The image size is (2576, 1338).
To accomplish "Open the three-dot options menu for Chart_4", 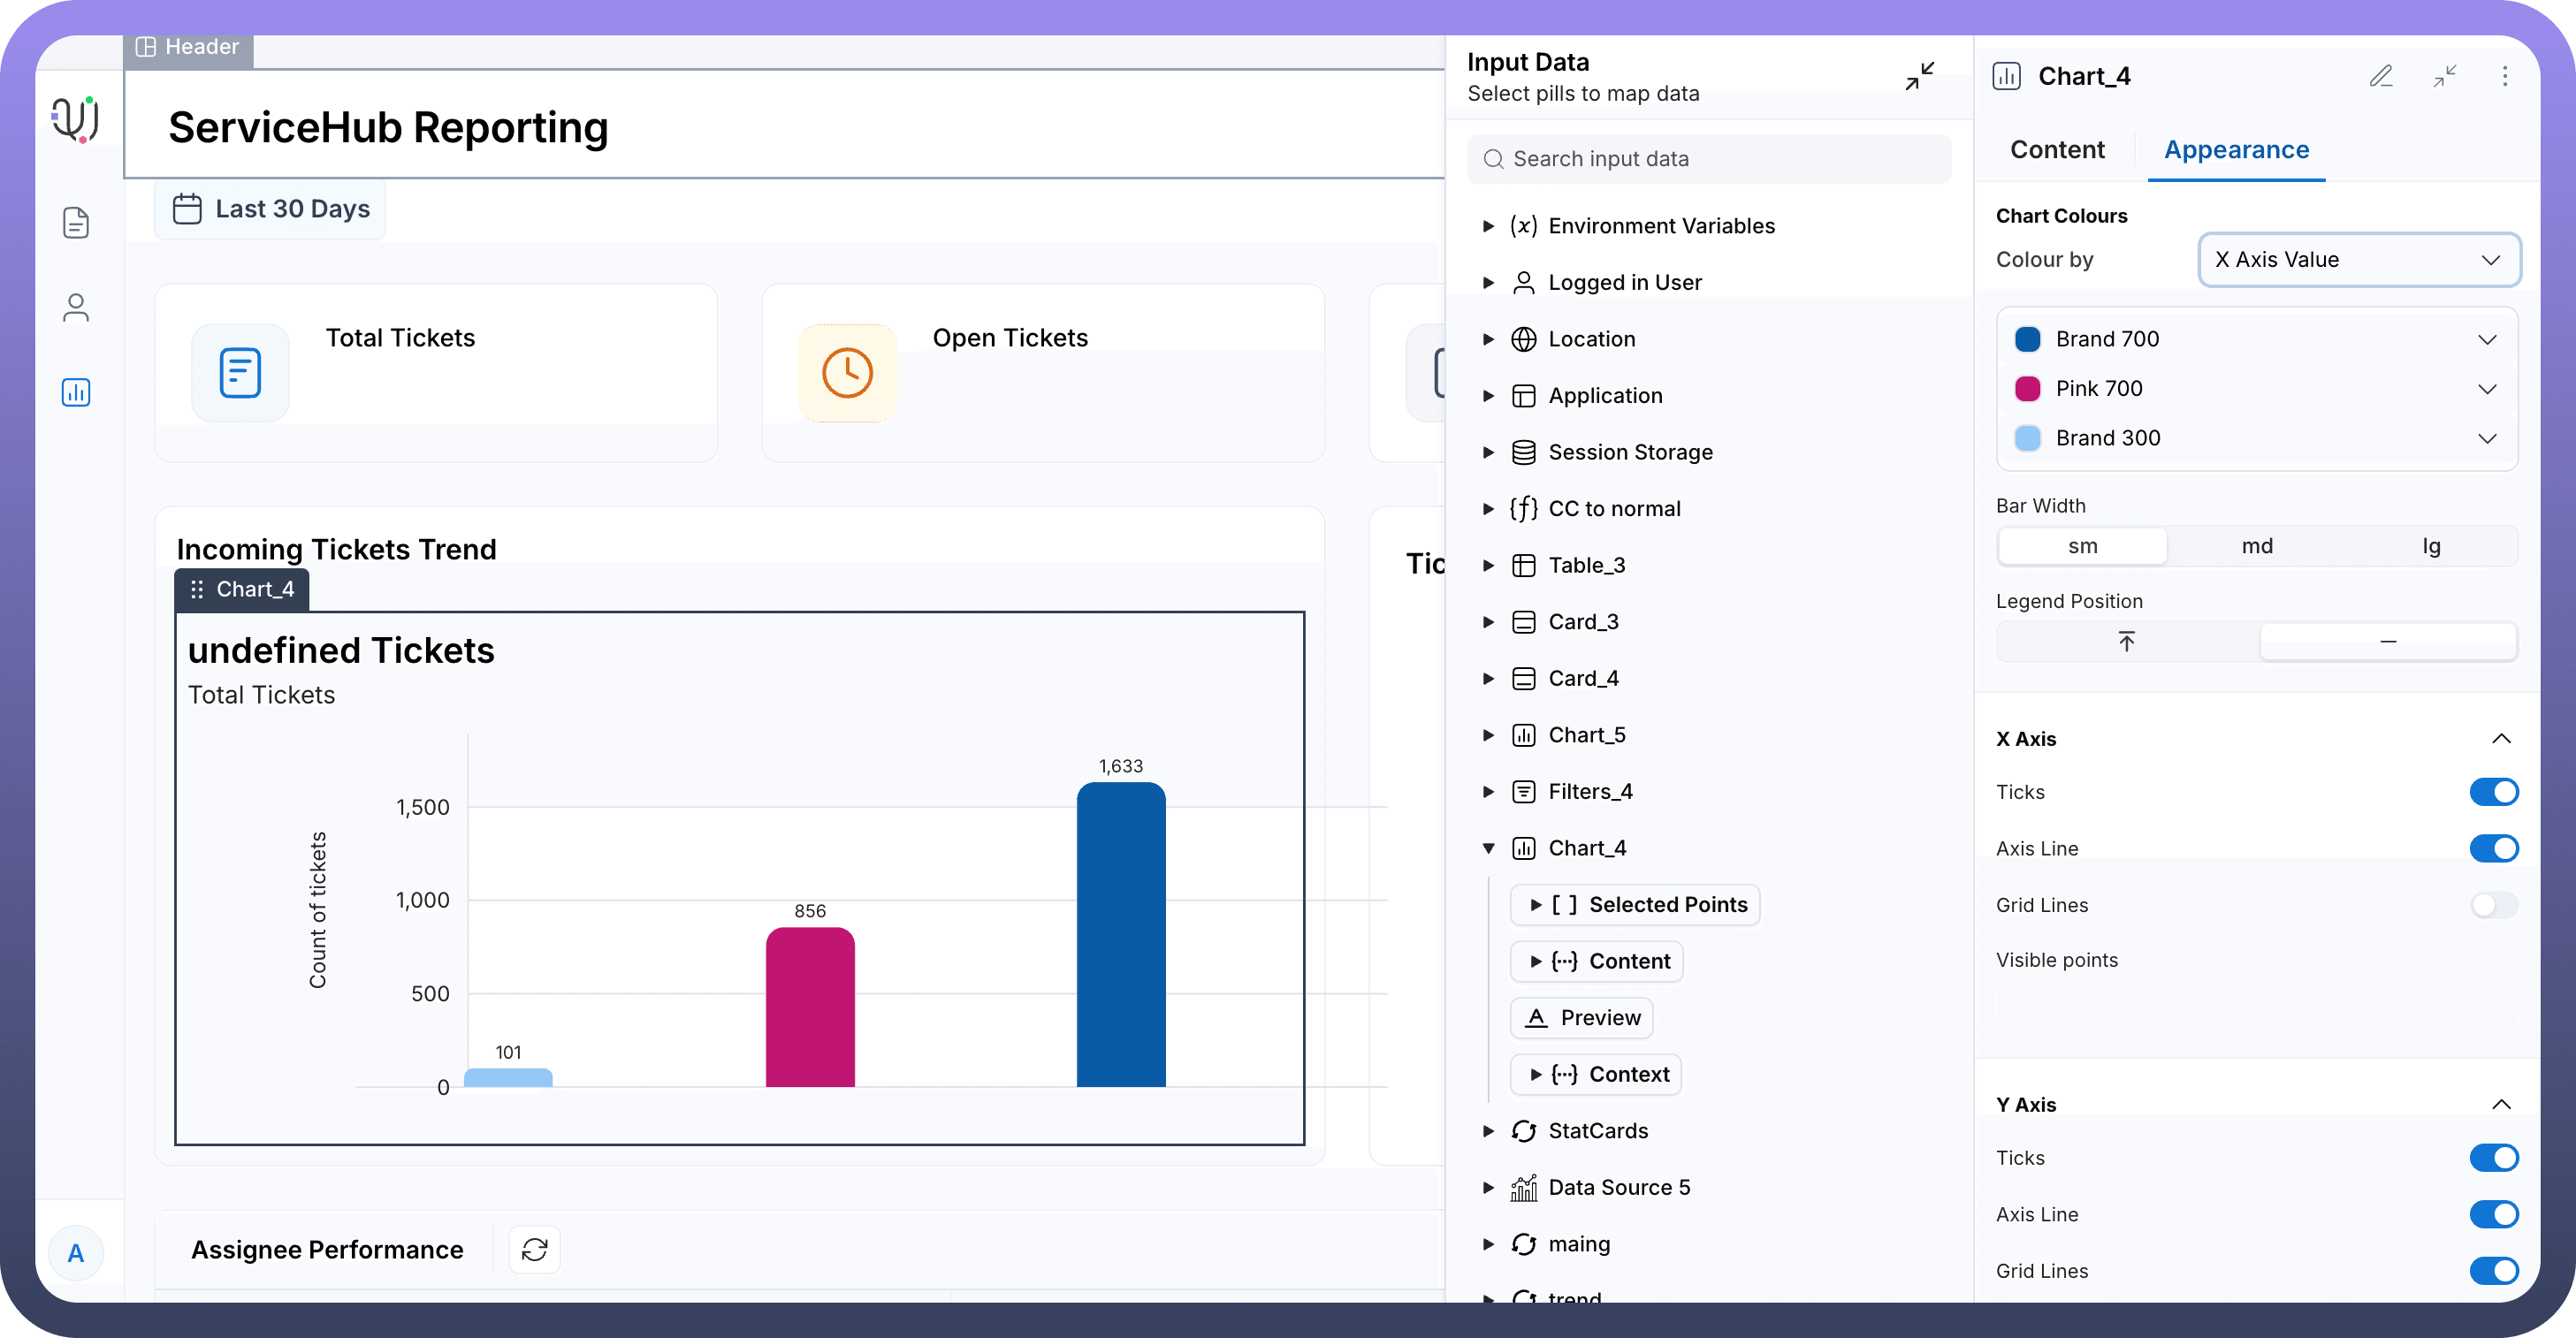I will pyautogui.click(x=2504, y=76).
